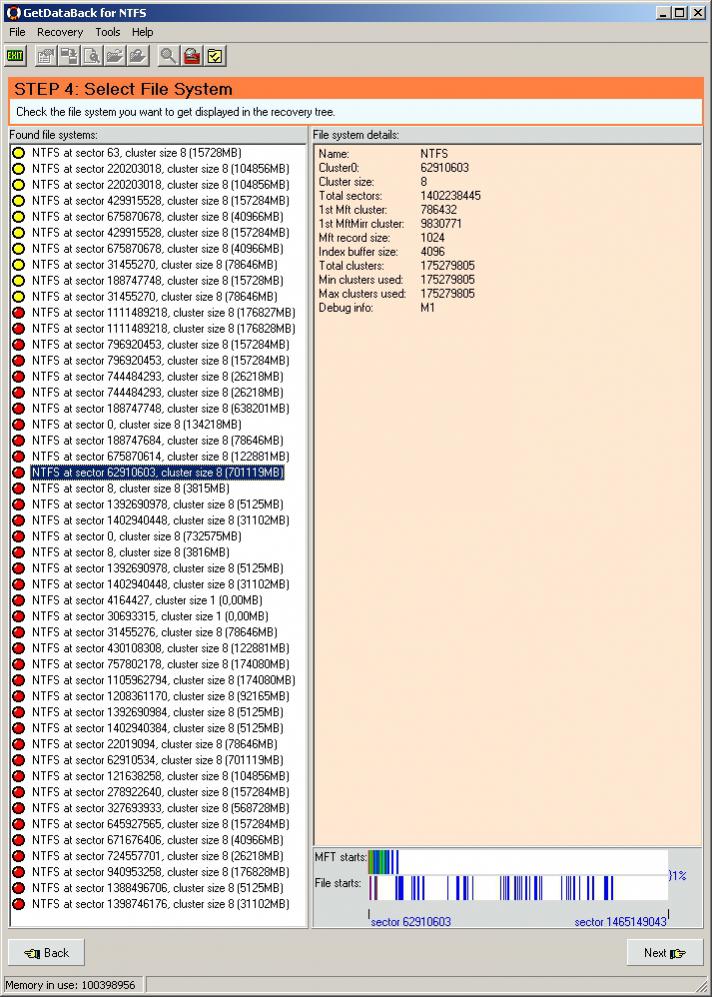Open the File menu

tap(17, 32)
